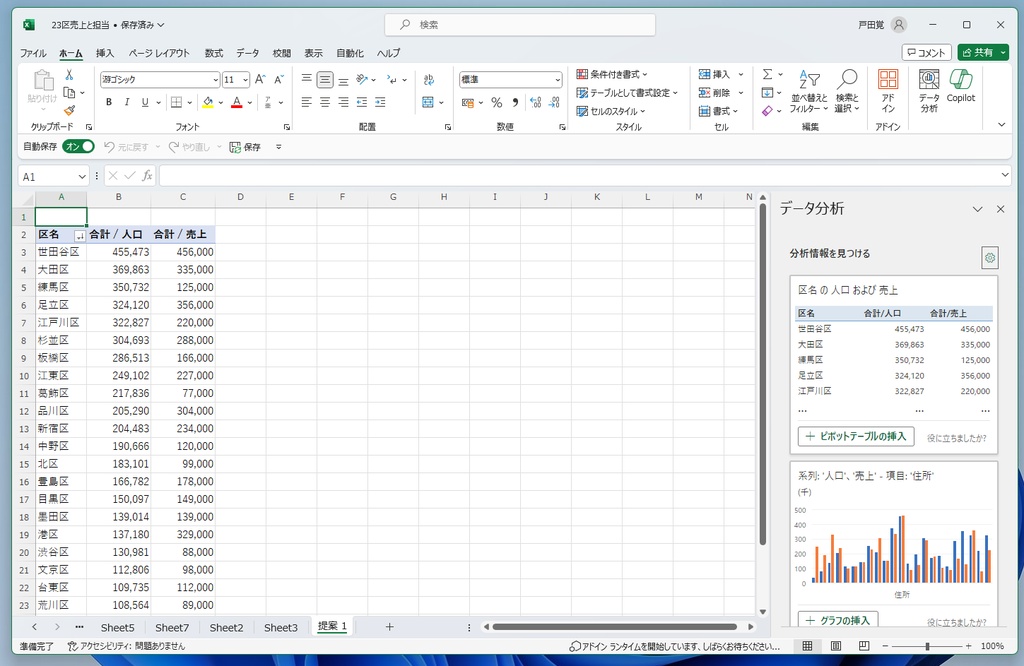The height and width of the screenshot is (666, 1024).
Task: Expand the Conditional Formatting menu
Action: click(x=612, y=74)
